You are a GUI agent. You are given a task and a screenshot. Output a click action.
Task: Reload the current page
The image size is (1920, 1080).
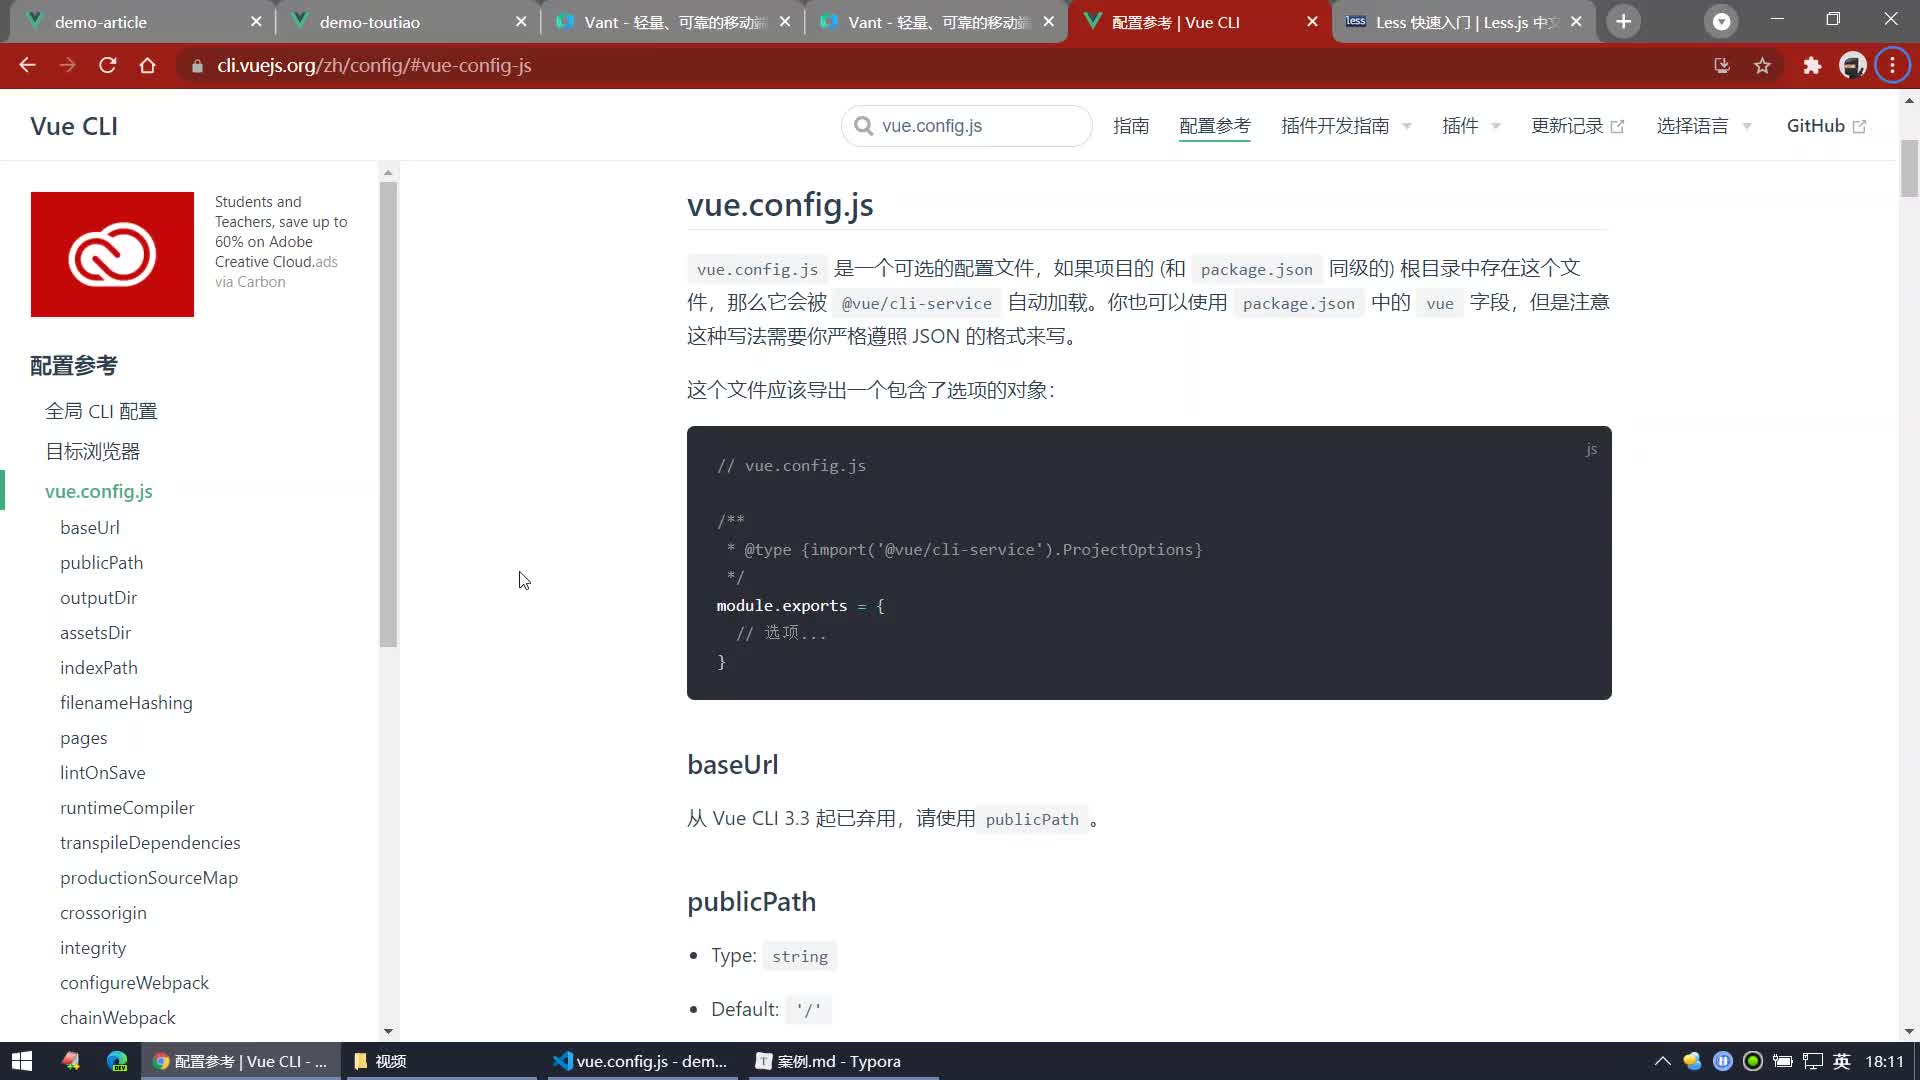pos(107,66)
